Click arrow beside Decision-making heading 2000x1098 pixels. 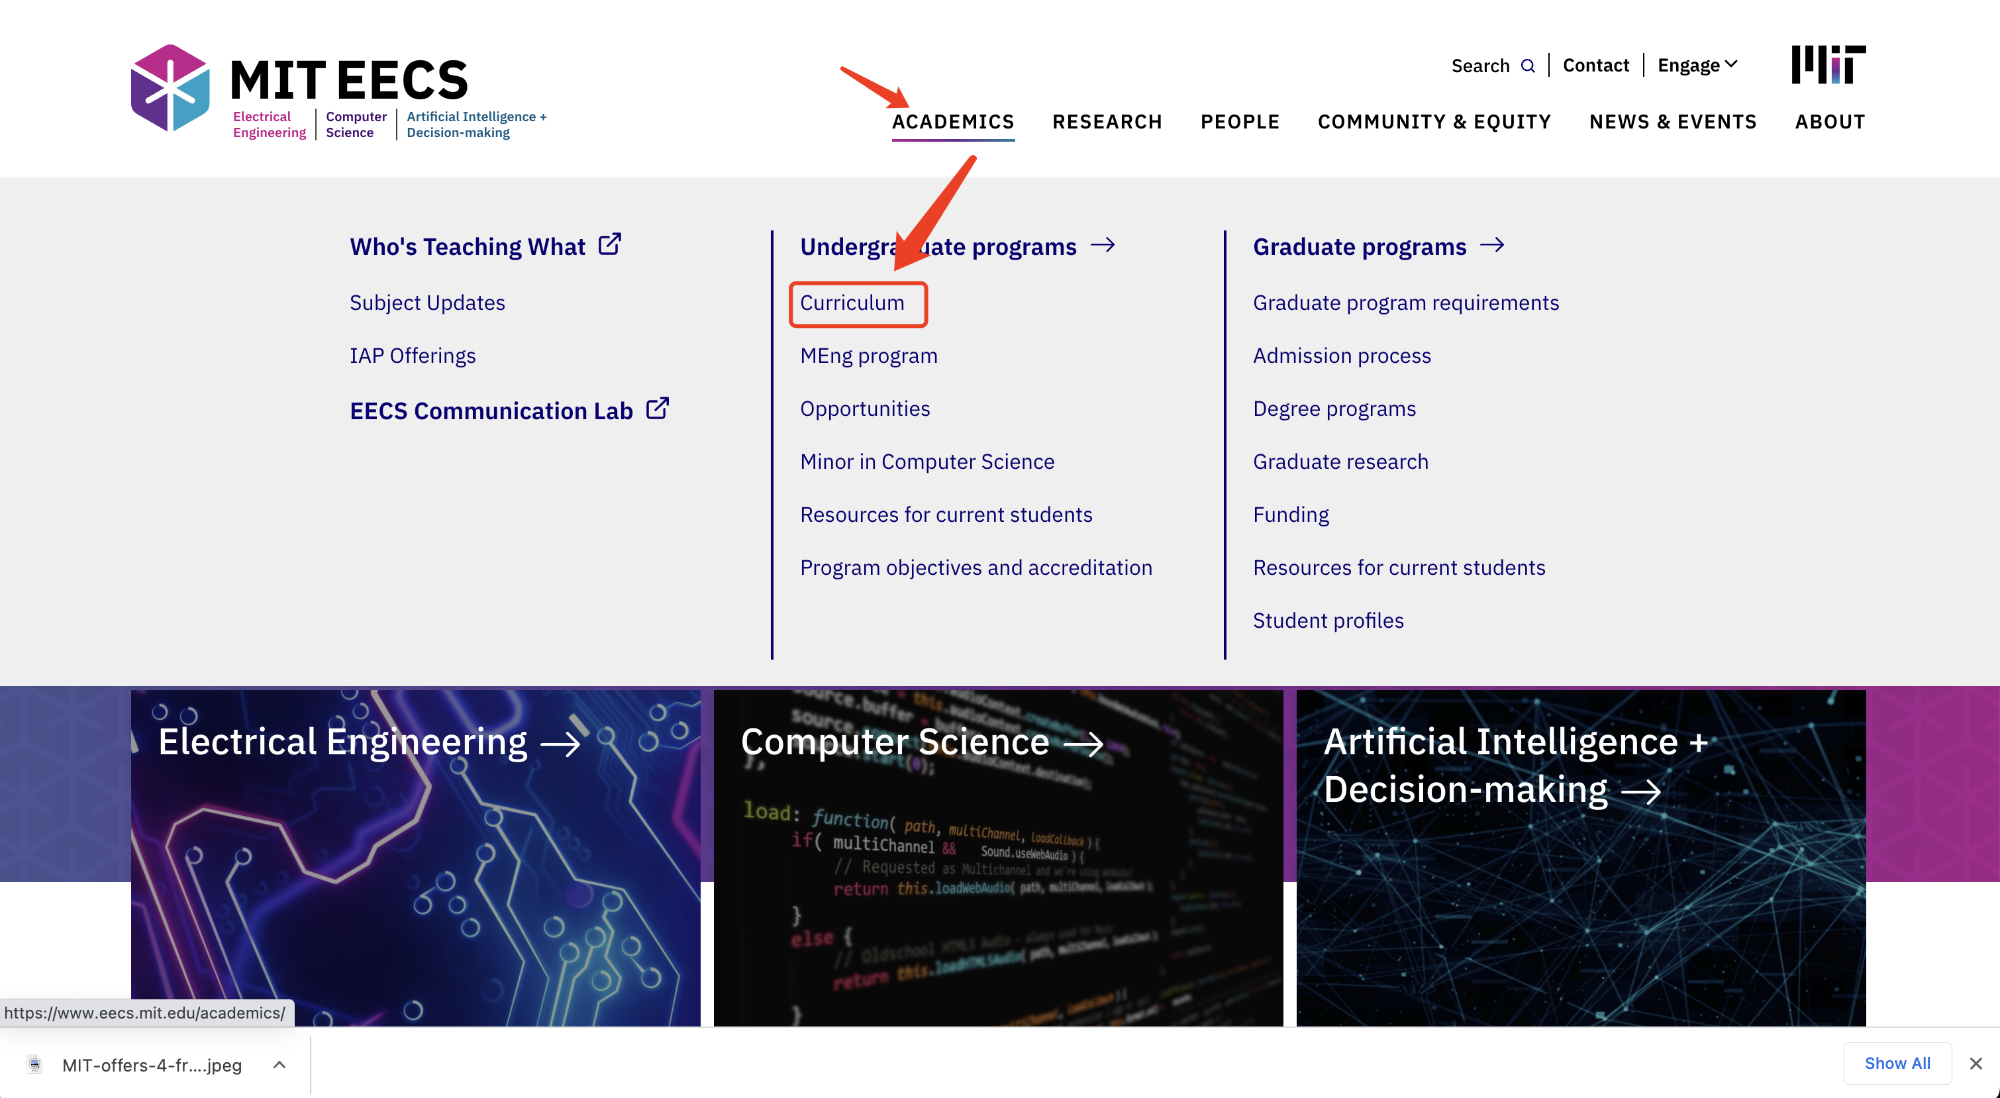click(1641, 792)
